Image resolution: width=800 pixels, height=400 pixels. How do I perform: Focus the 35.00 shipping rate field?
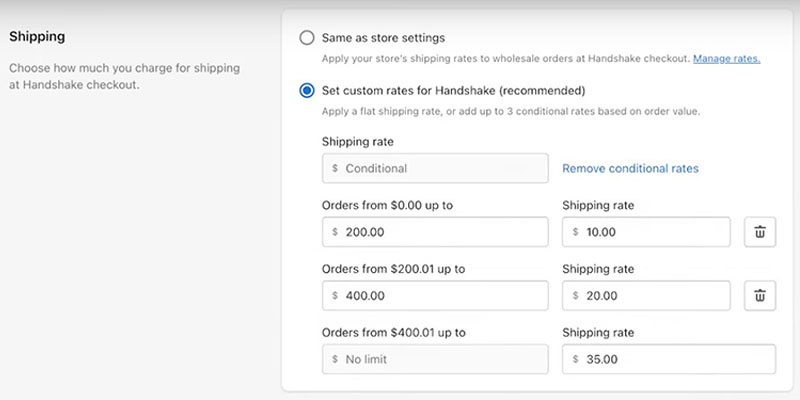(668, 359)
